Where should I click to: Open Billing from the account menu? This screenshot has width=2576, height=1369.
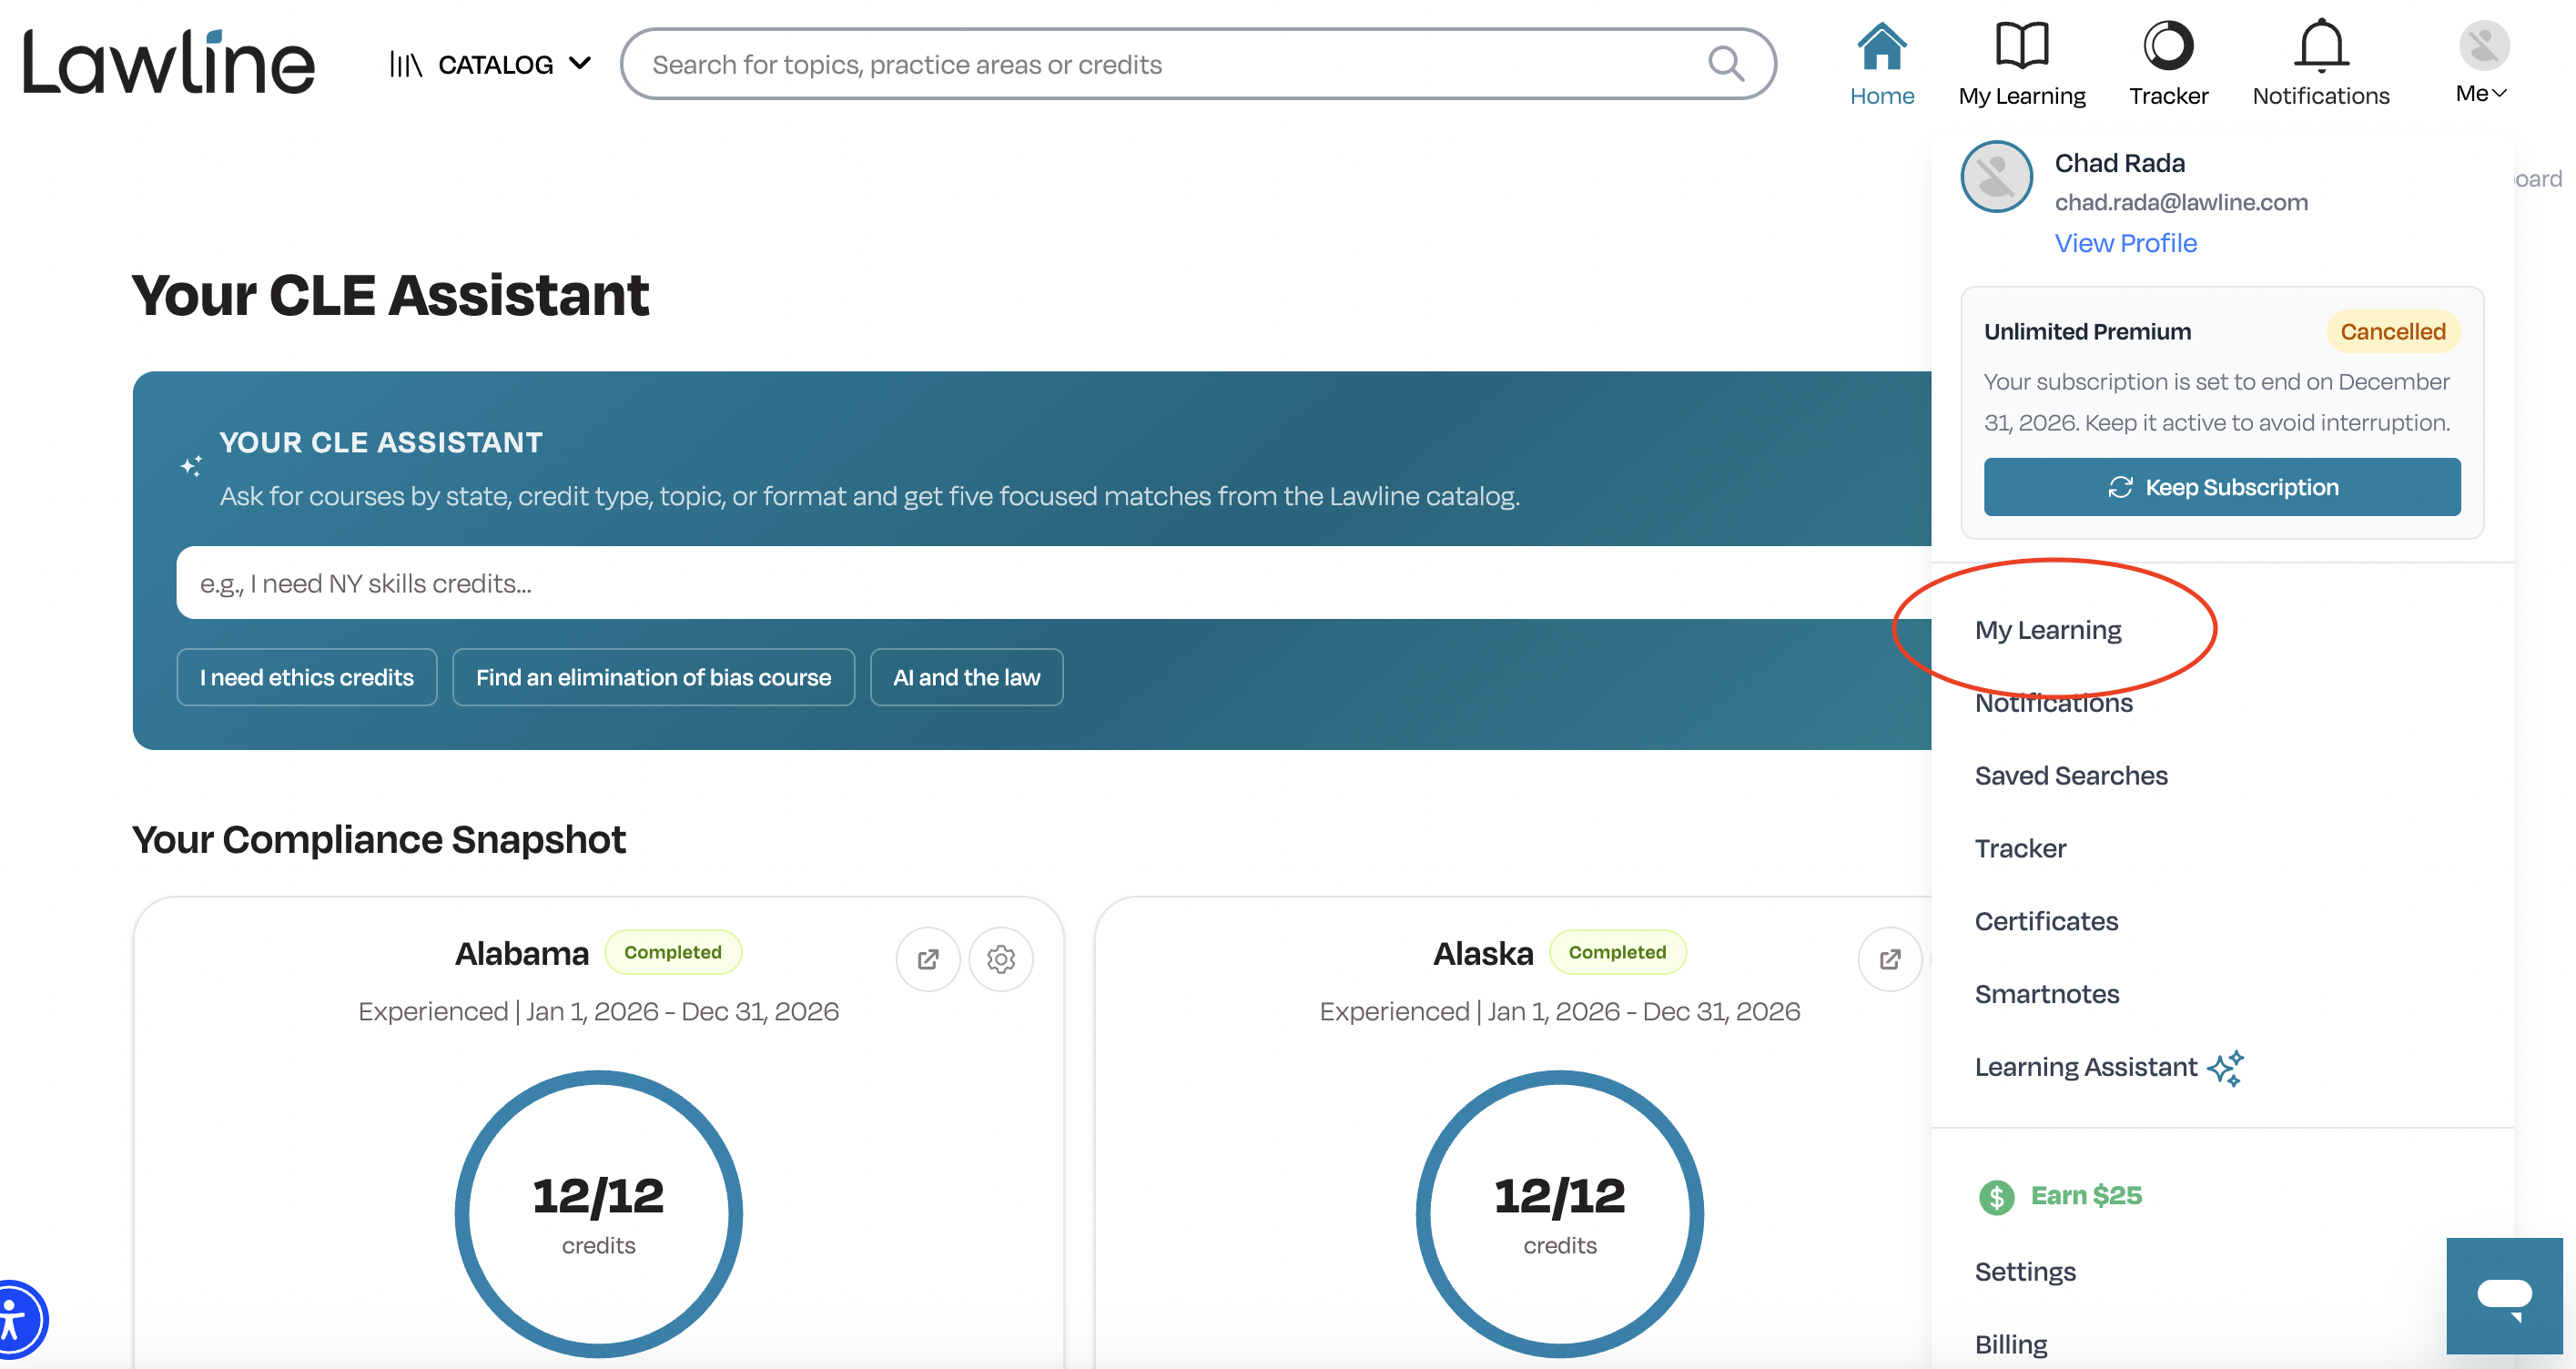click(2011, 1345)
